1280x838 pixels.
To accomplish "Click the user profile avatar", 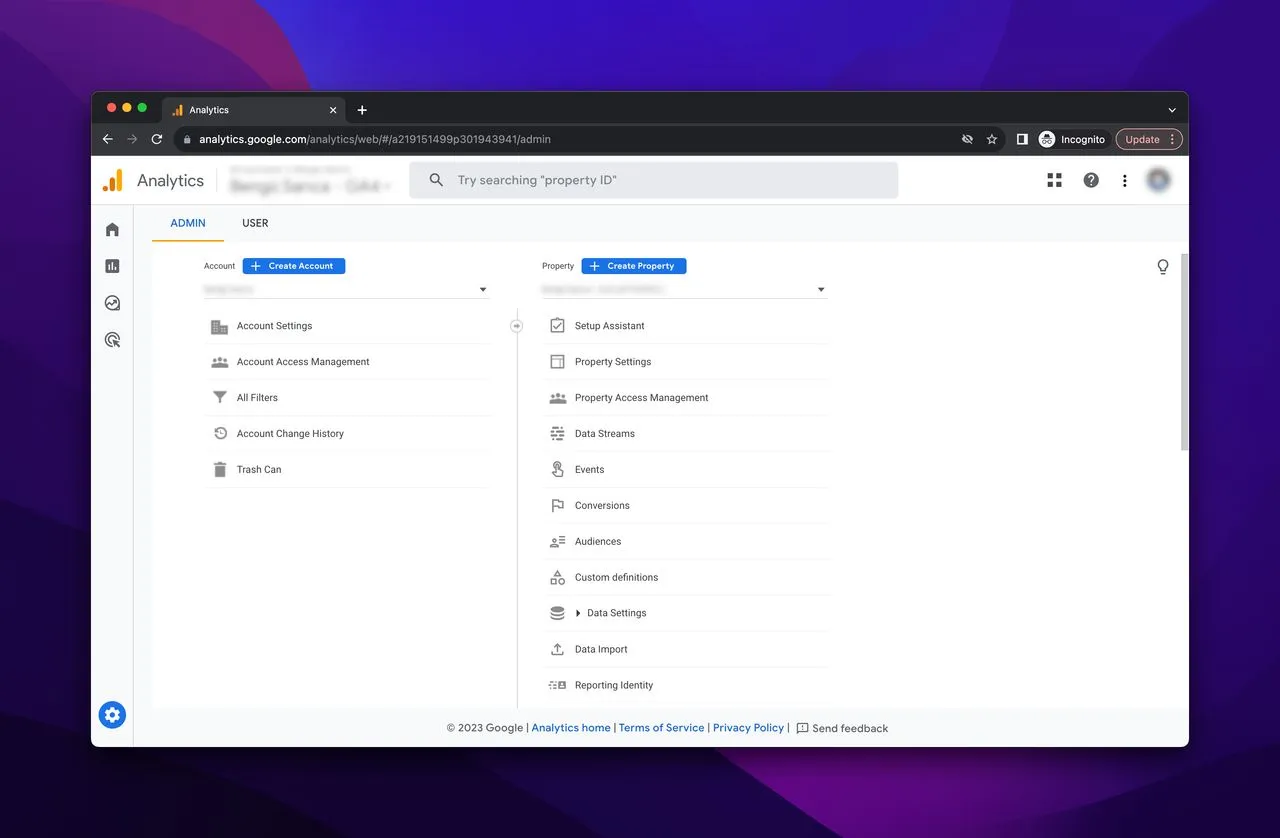I will click(x=1158, y=180).
